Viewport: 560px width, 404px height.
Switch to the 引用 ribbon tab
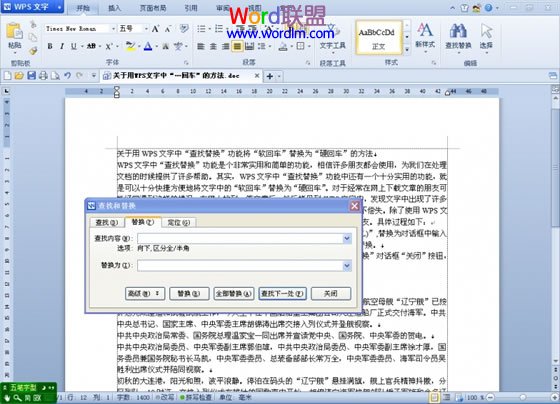(x=191, y=8)
